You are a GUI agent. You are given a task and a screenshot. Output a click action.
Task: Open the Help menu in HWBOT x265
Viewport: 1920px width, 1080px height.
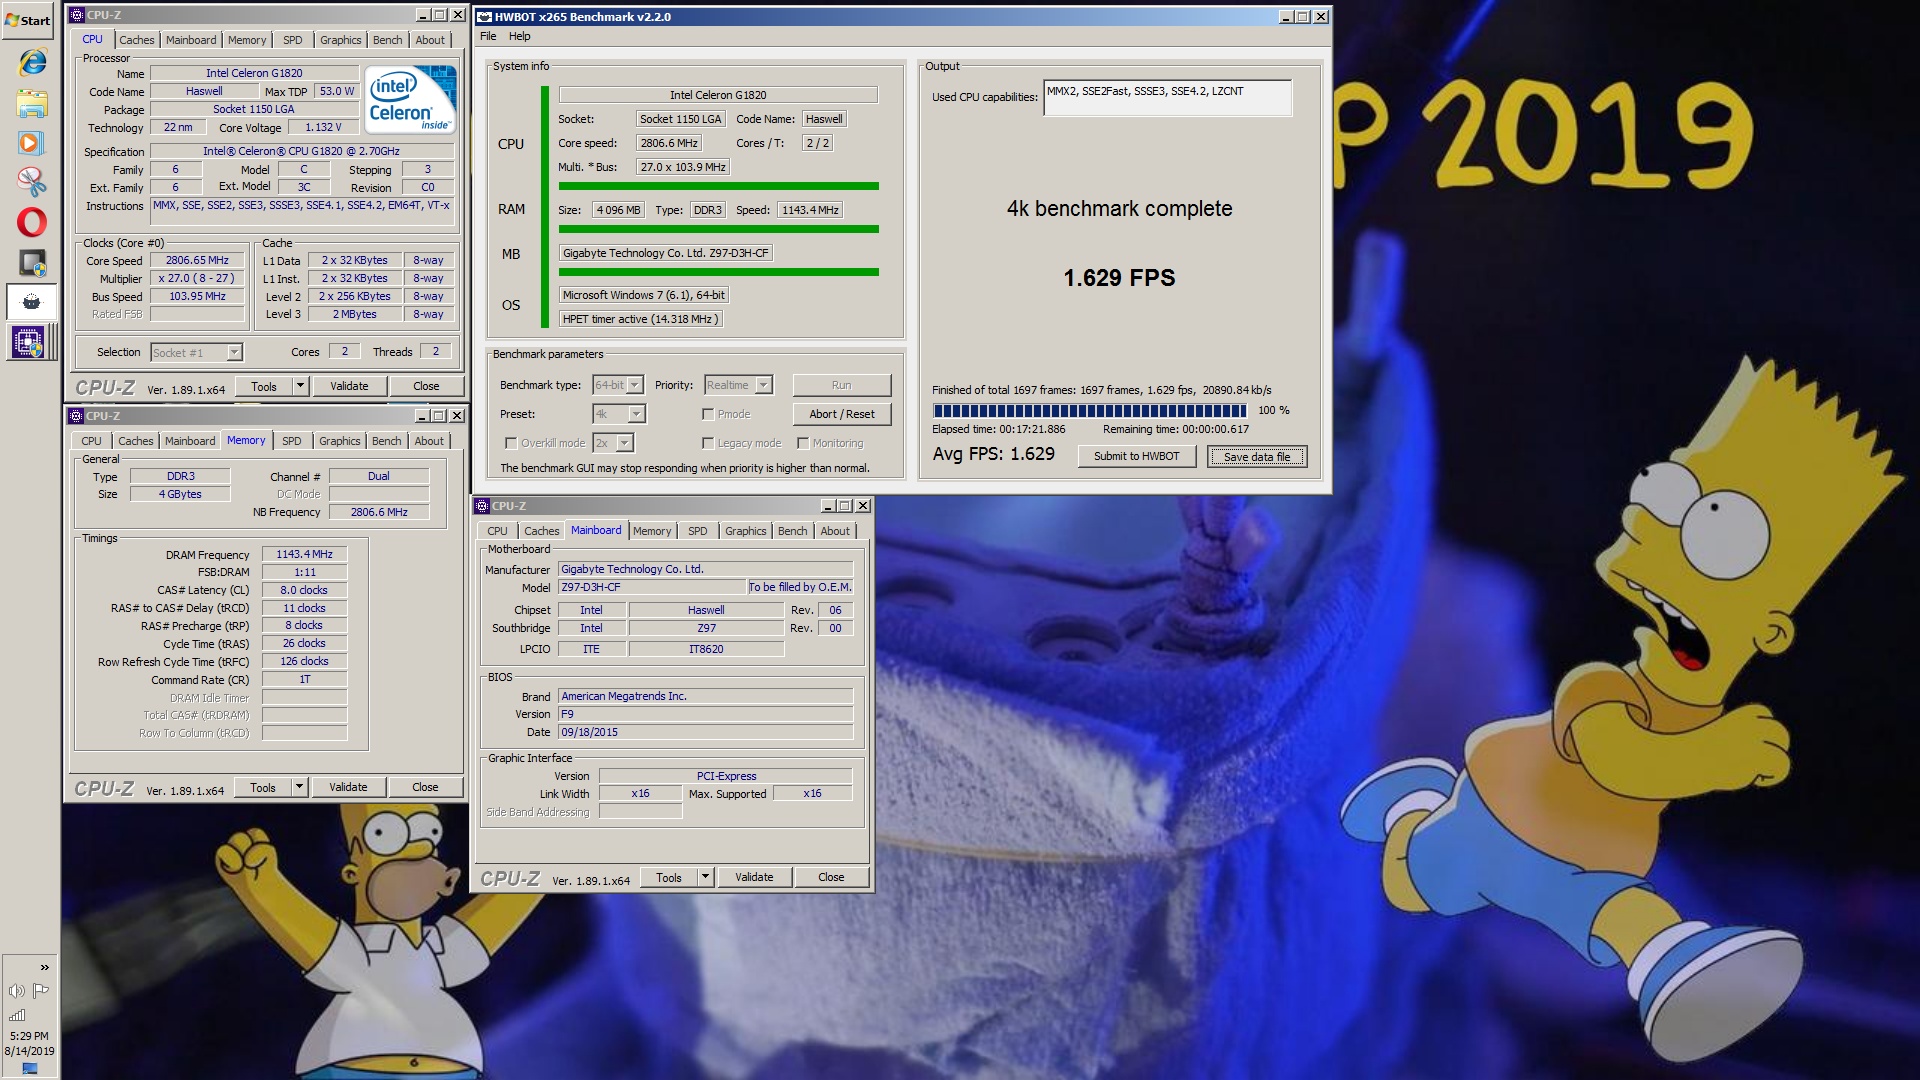click(x=519, y=36)
